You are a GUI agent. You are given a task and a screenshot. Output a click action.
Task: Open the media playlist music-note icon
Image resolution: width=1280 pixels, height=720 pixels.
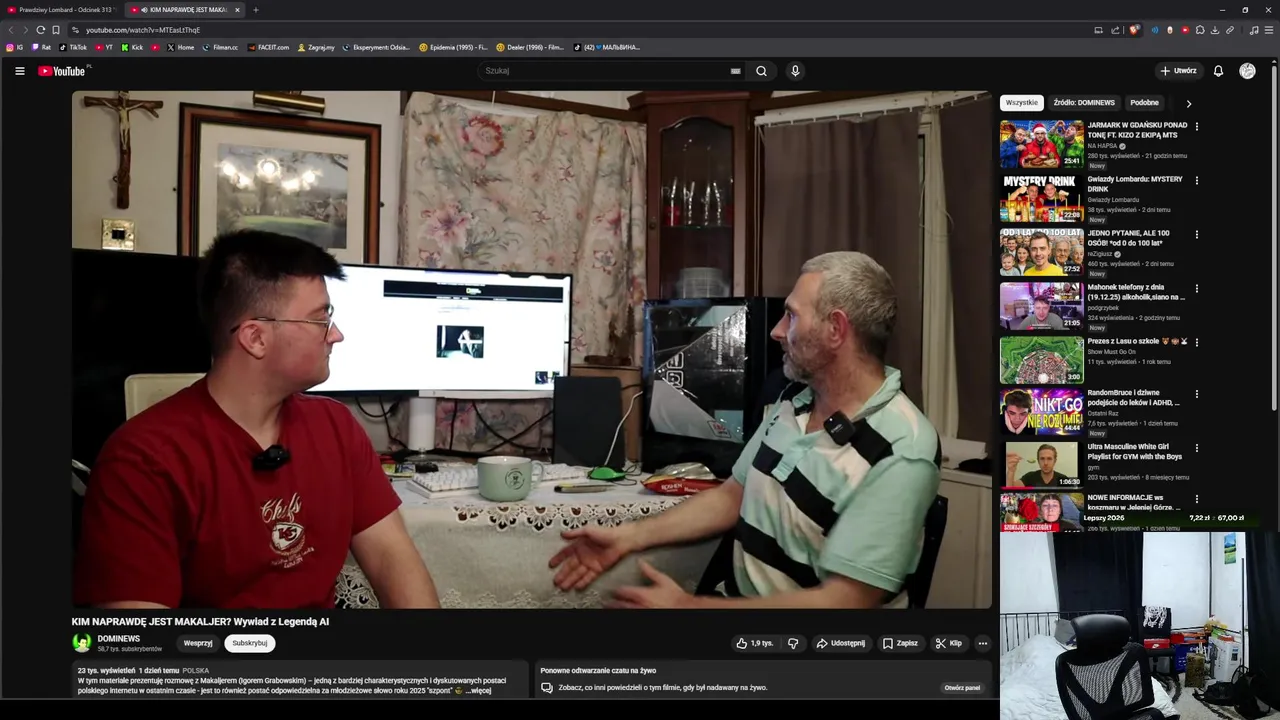1254,30
